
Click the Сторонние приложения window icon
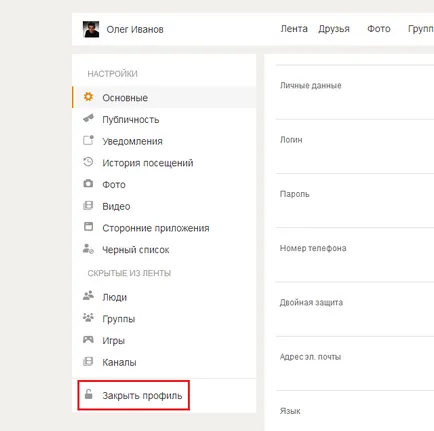[x=88, y=227]
